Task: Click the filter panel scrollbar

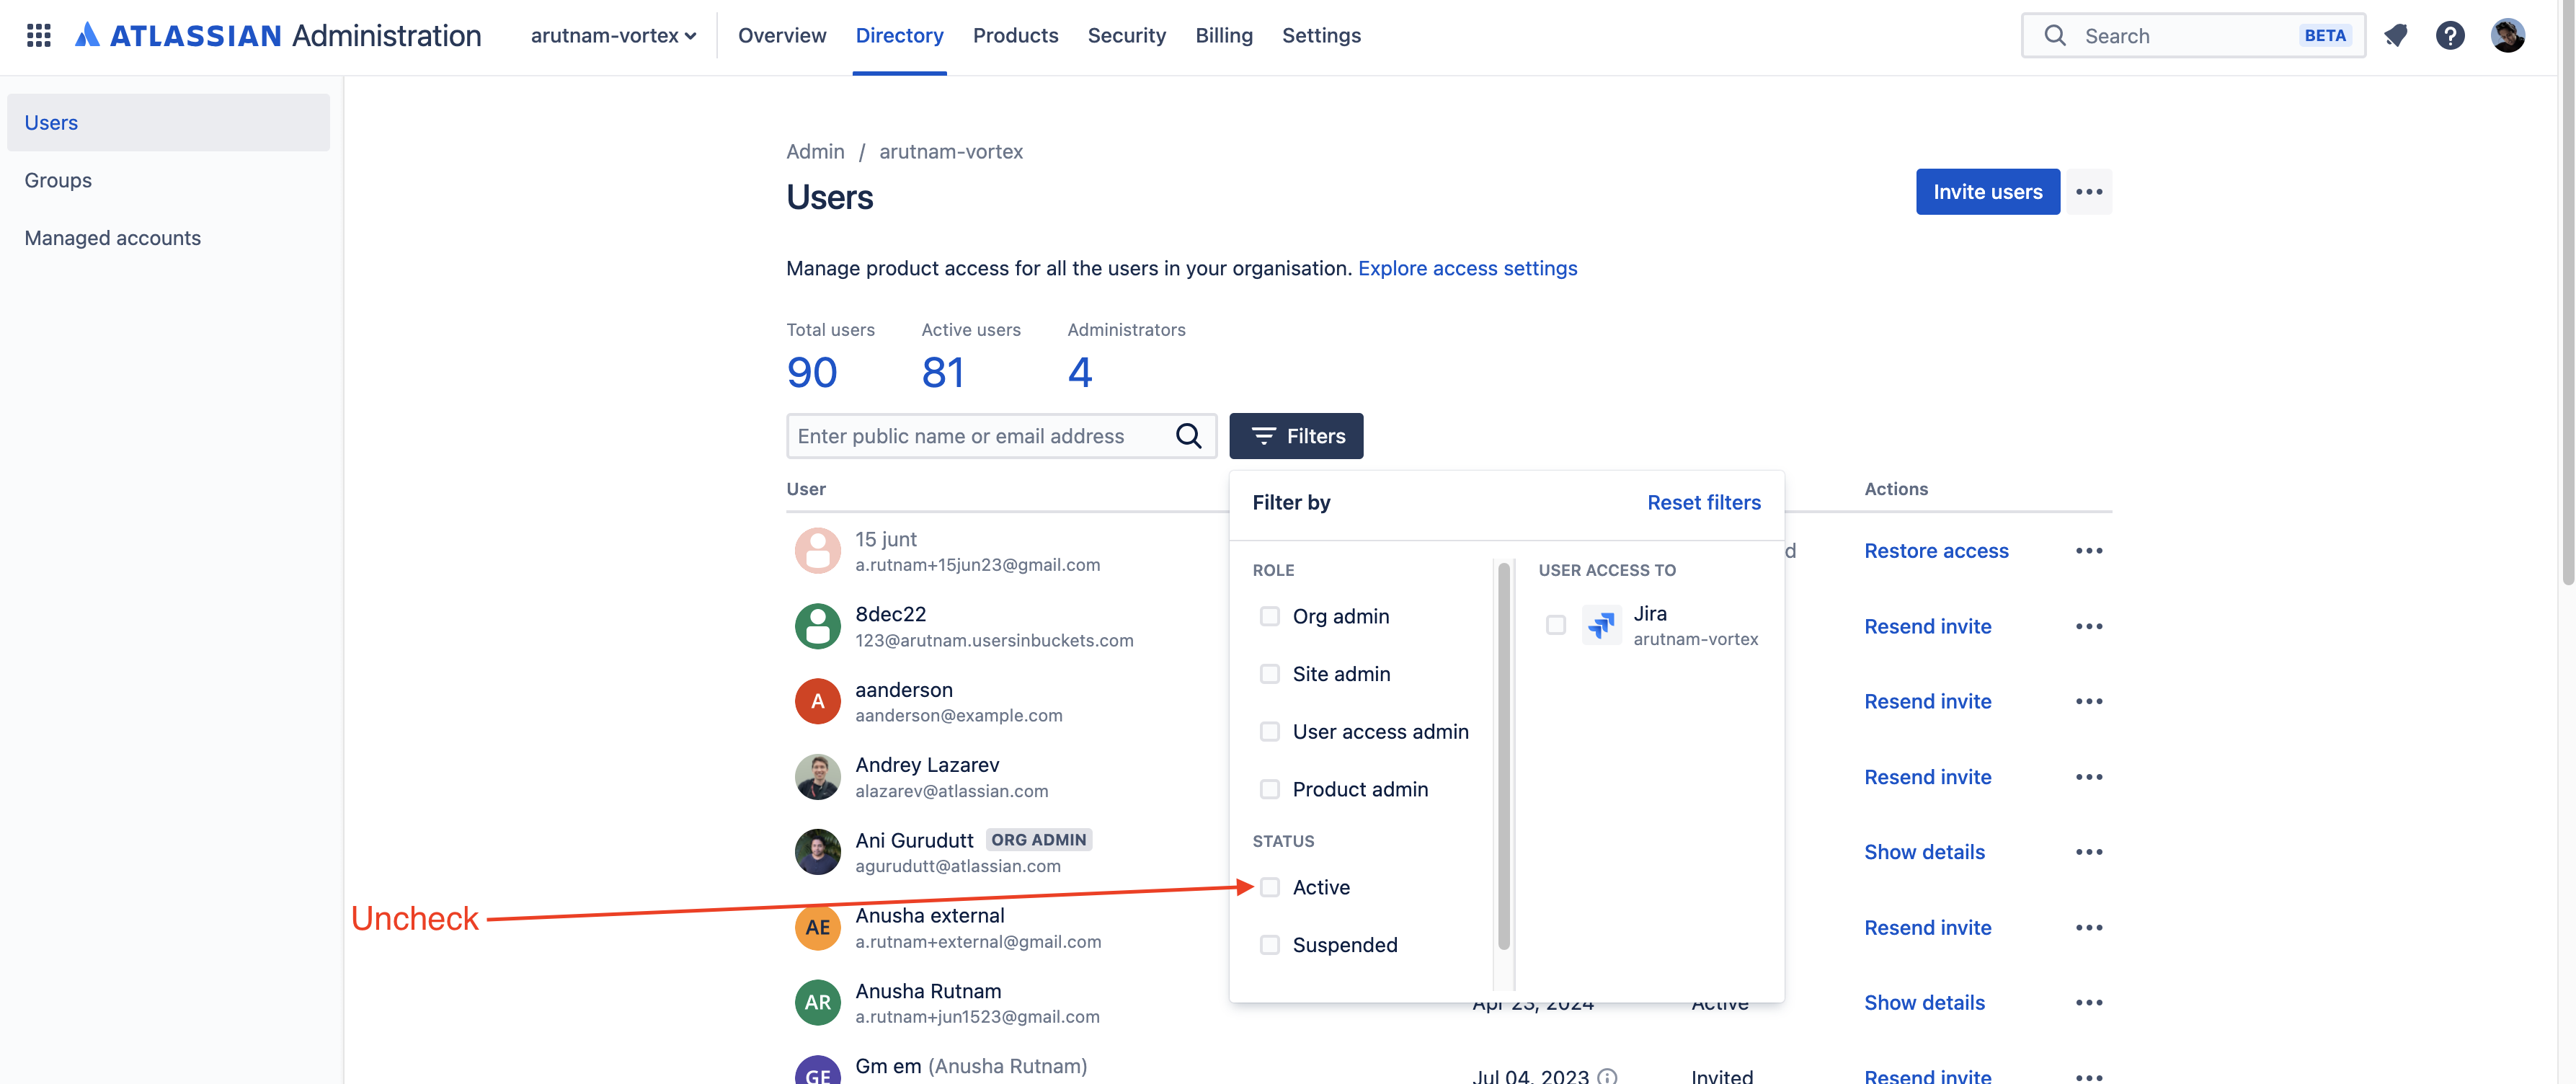Action: (1503, 755)
